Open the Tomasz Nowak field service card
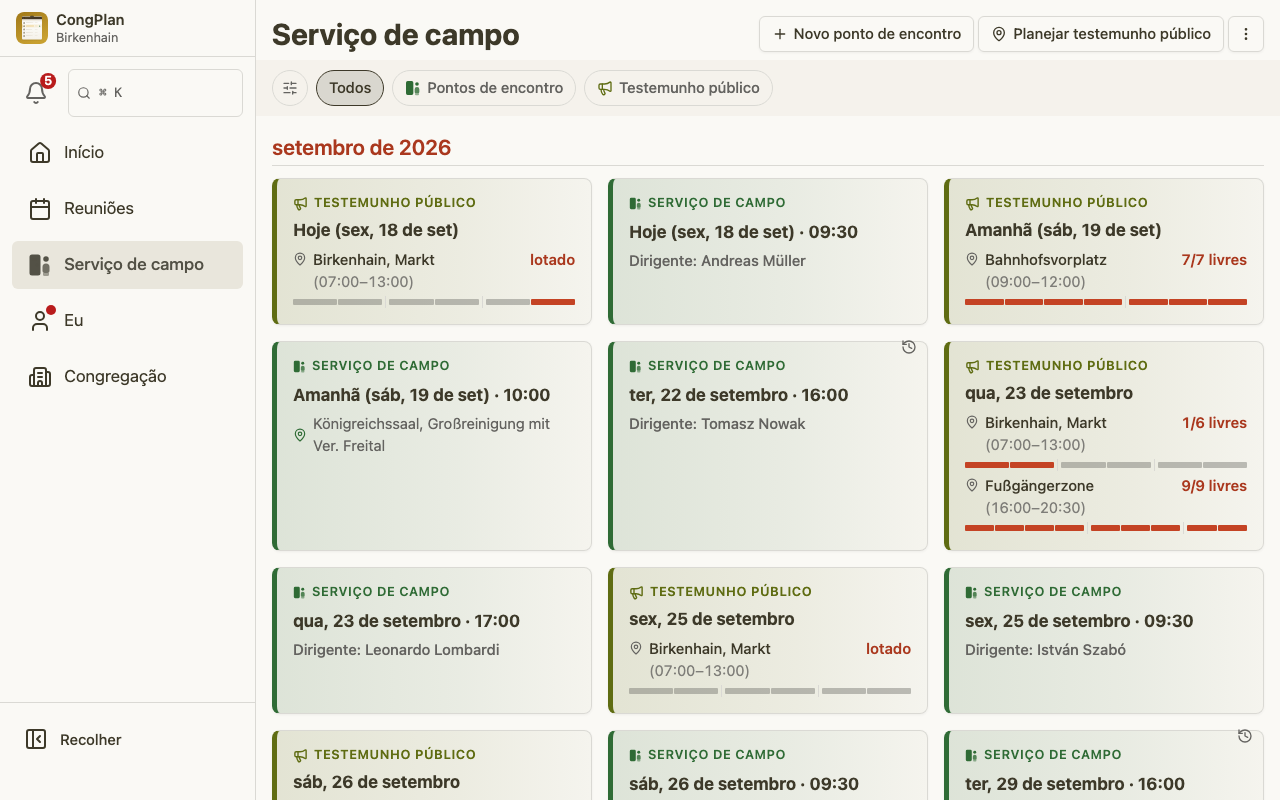 pyautogui.click(x=768, y=446)
